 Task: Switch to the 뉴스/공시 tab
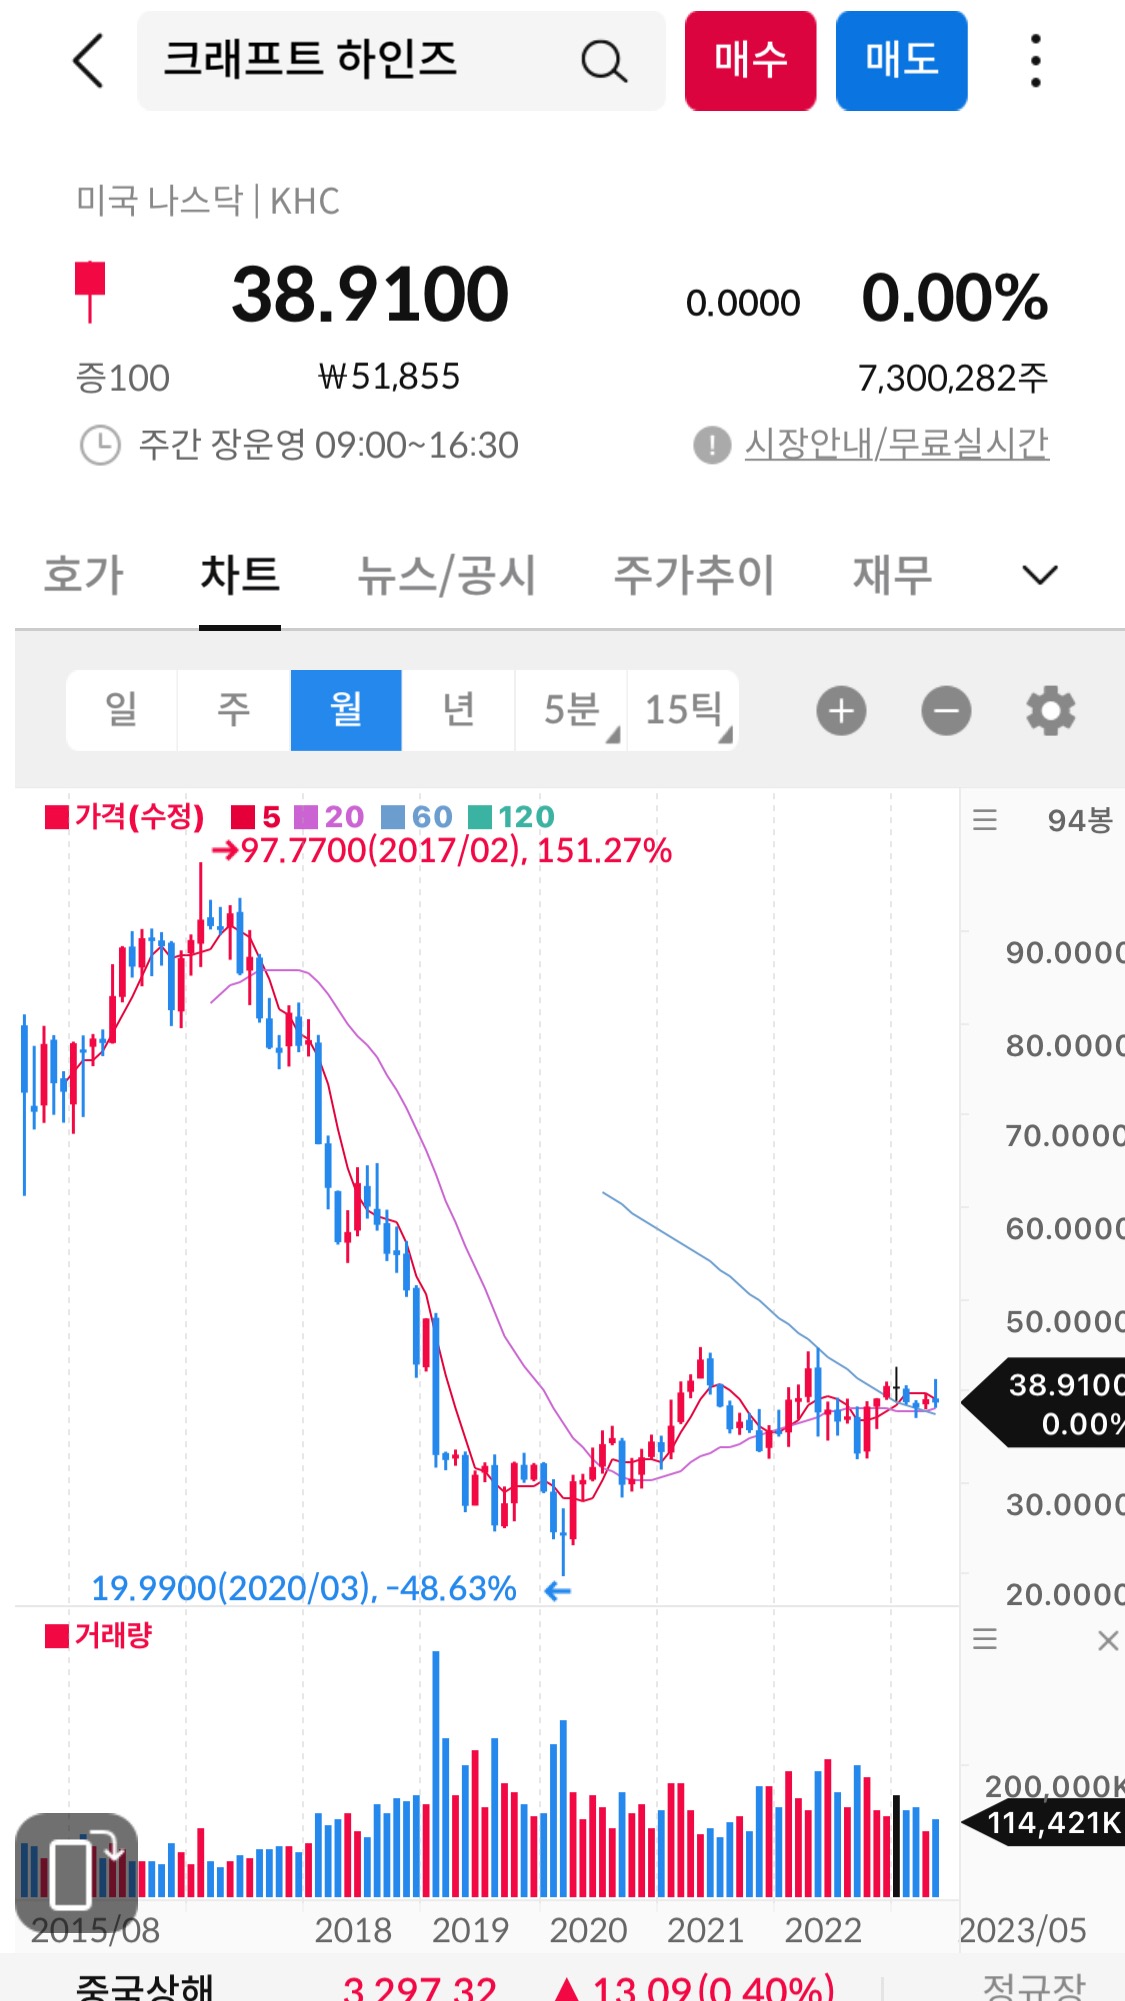click(447, 575)
